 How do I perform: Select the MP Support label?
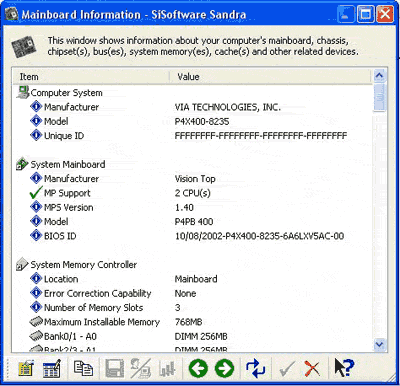point(67,193)
